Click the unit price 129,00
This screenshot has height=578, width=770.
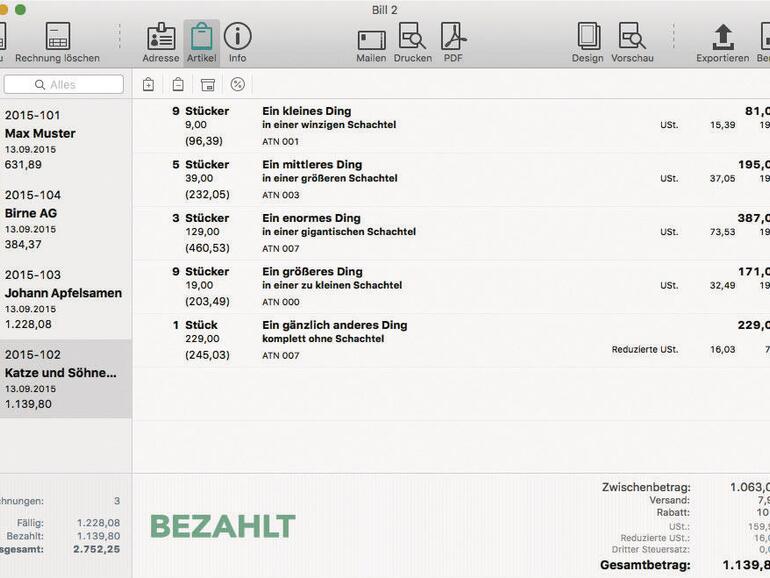(202, 232)
